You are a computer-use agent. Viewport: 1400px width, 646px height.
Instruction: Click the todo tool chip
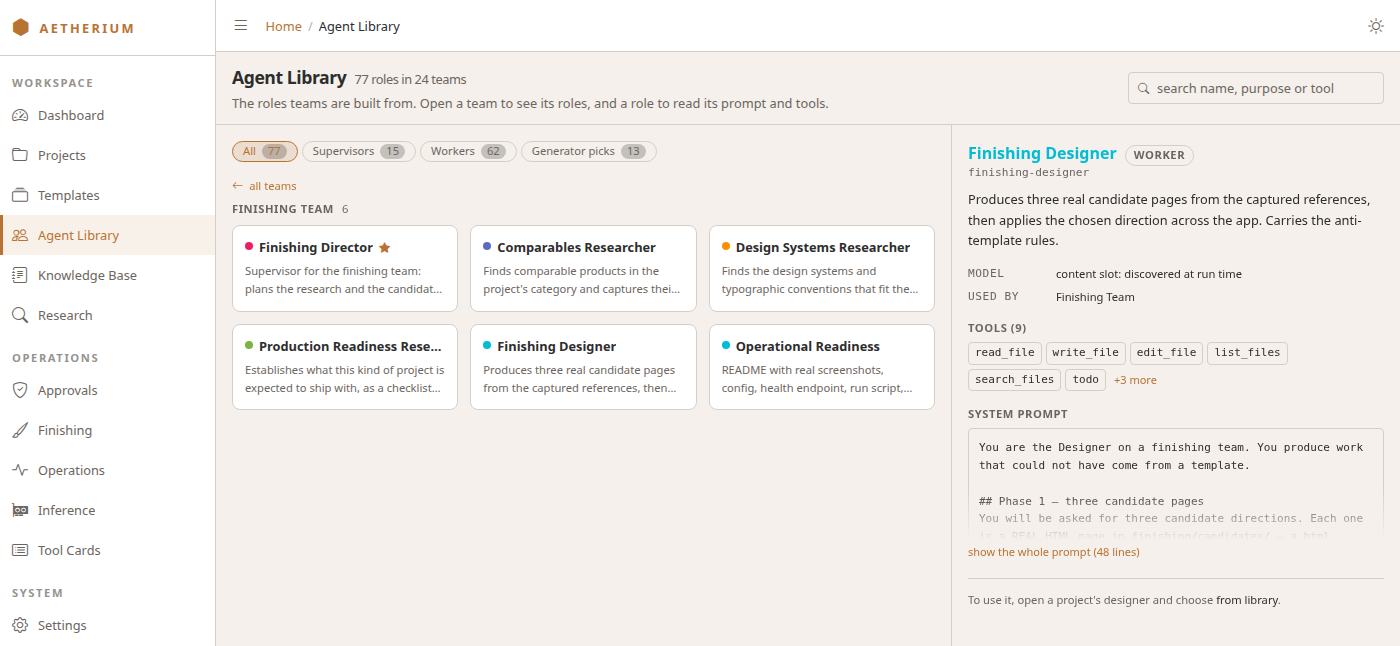pyautogui.click(x=1086, y=380)
